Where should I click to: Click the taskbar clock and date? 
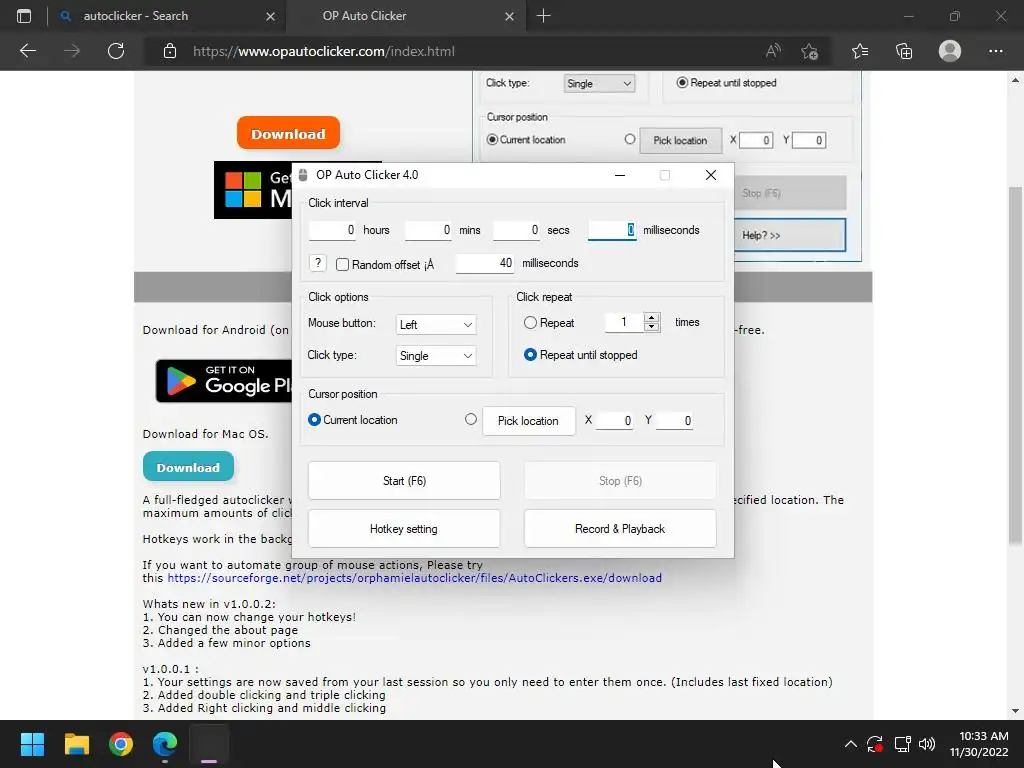979,744
